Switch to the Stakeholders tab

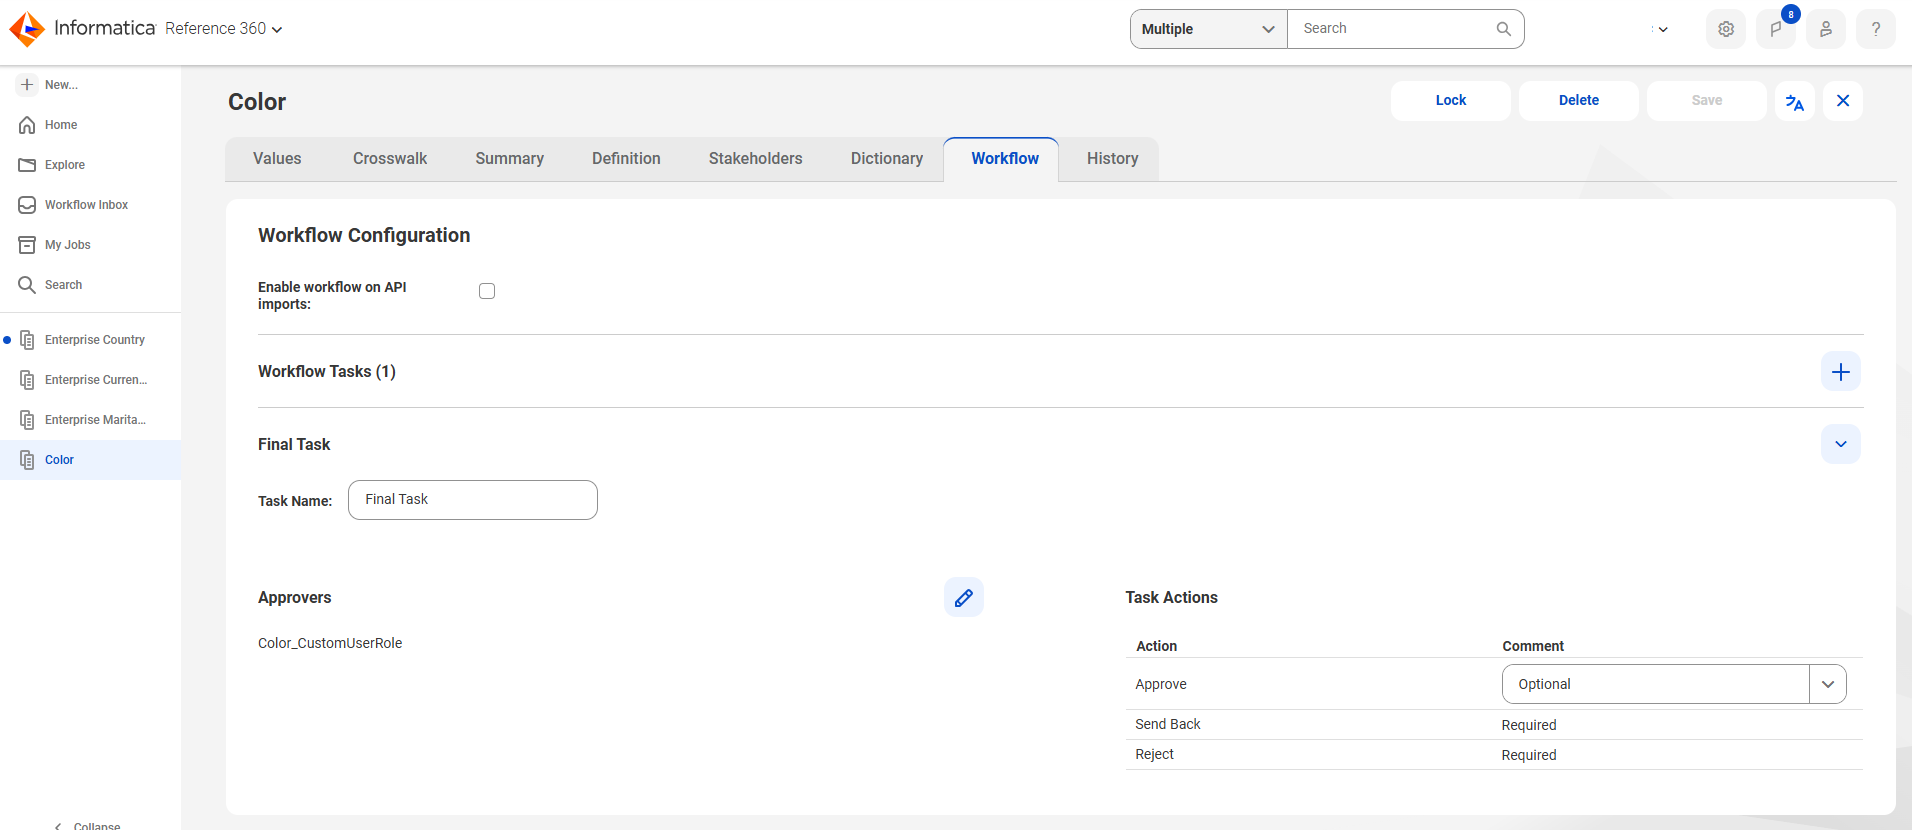(756, 159)
